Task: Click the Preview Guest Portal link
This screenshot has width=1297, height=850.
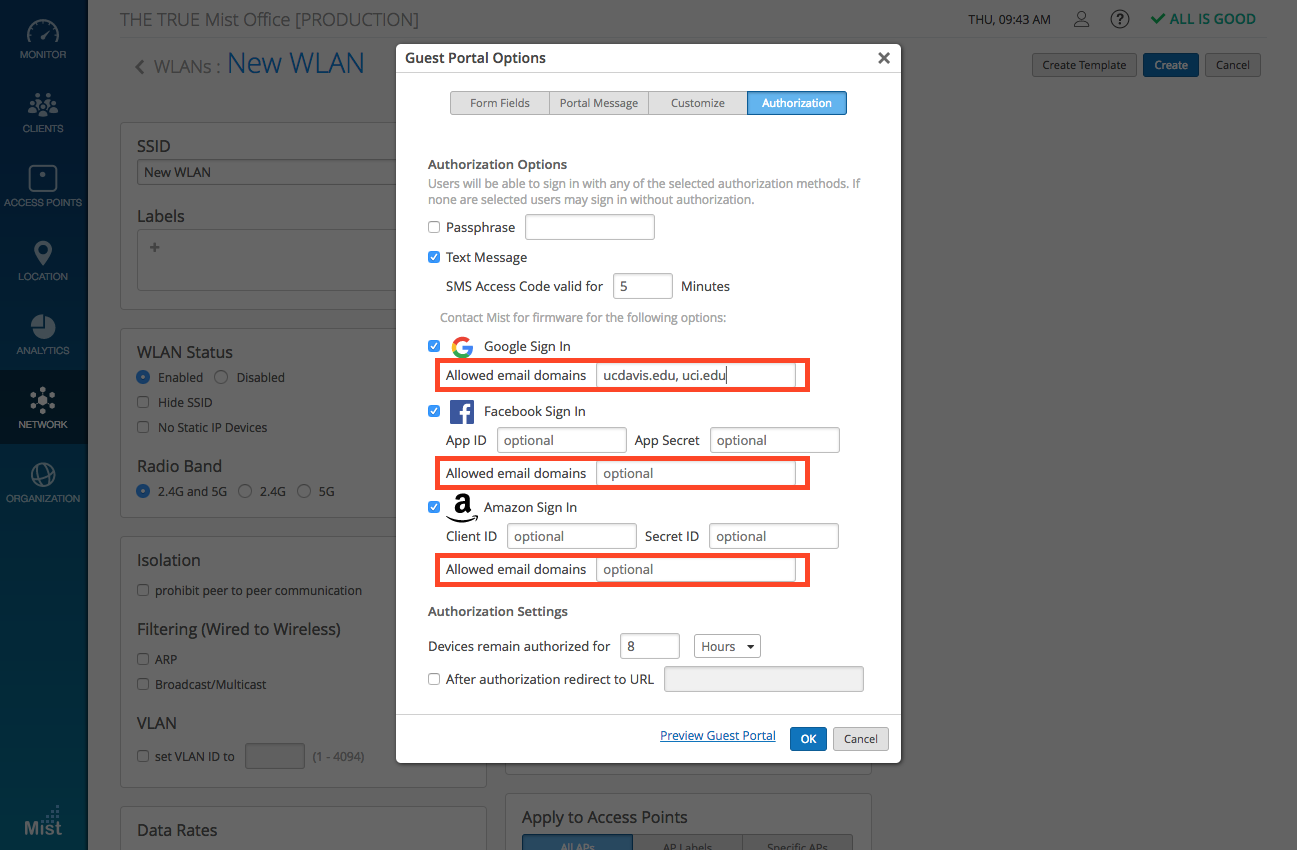Action: click(717, 736)
